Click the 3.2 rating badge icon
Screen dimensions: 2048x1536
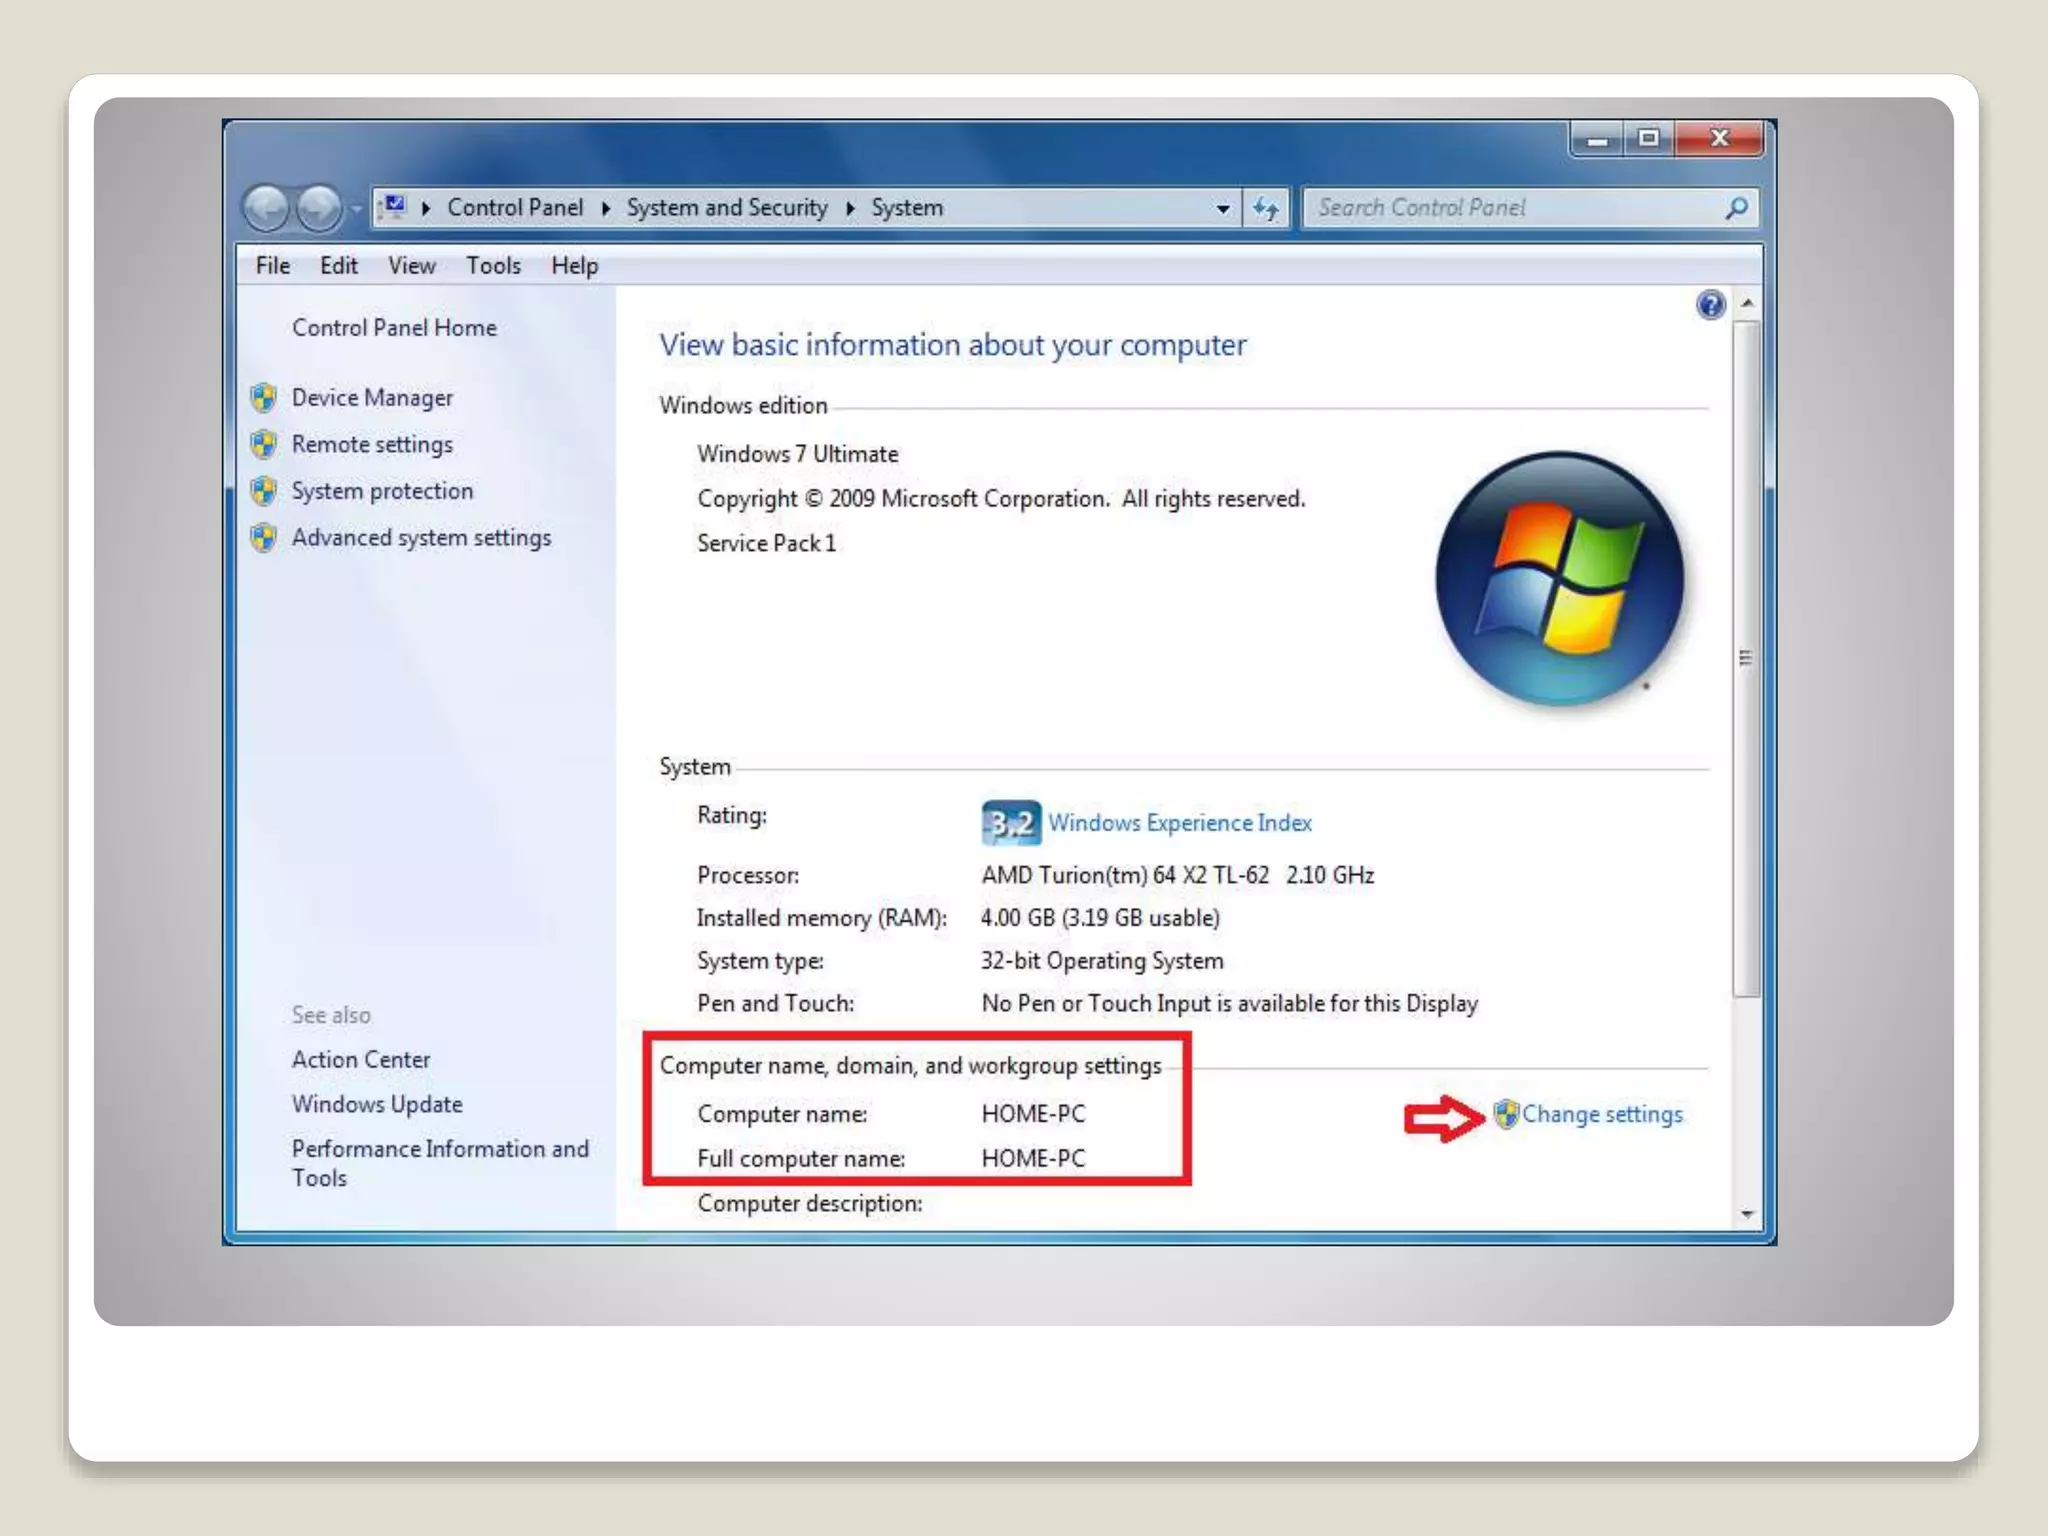1010,823
